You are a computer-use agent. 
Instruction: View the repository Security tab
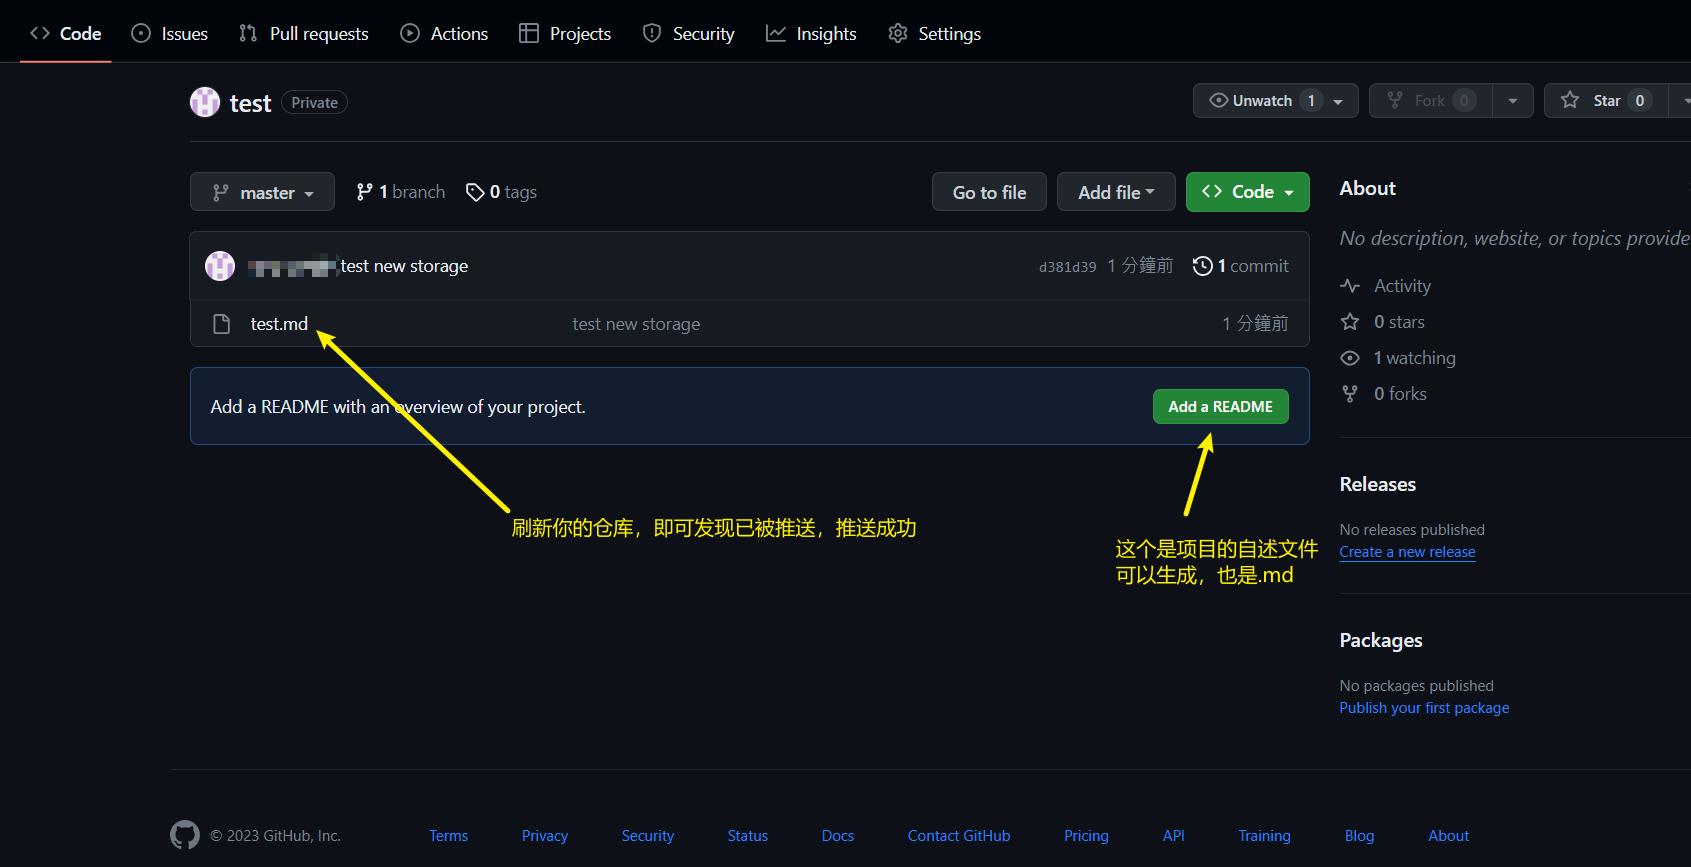(x=688, y=33)
